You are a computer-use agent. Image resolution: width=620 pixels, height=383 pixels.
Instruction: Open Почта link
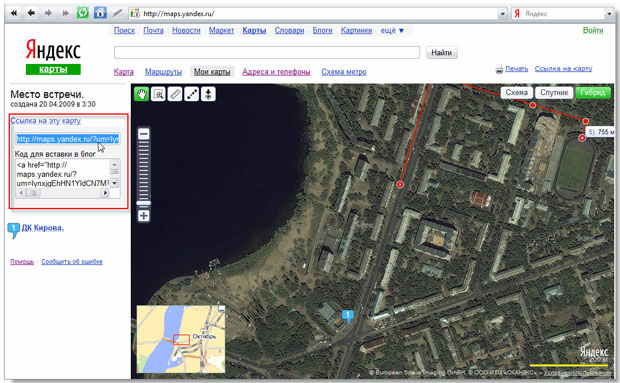point(153,30)
